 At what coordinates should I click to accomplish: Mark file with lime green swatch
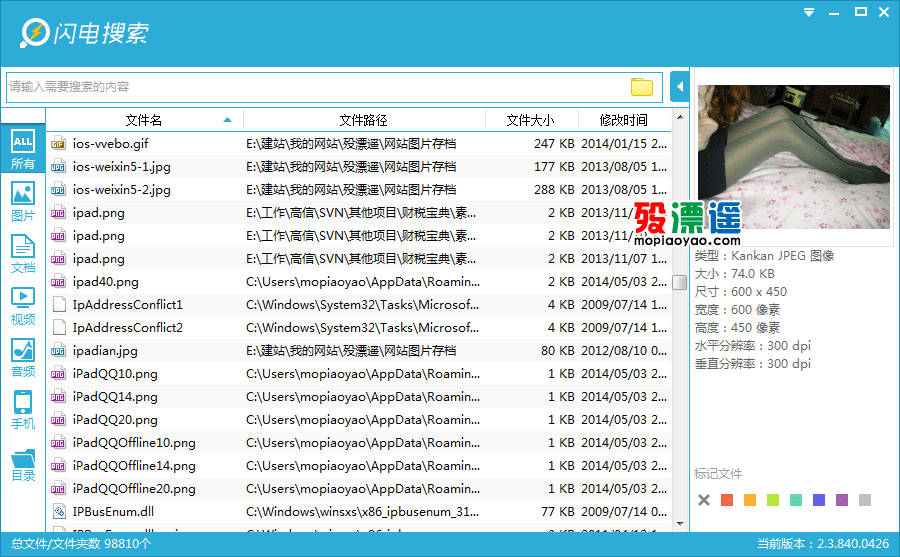coord(773,500)
